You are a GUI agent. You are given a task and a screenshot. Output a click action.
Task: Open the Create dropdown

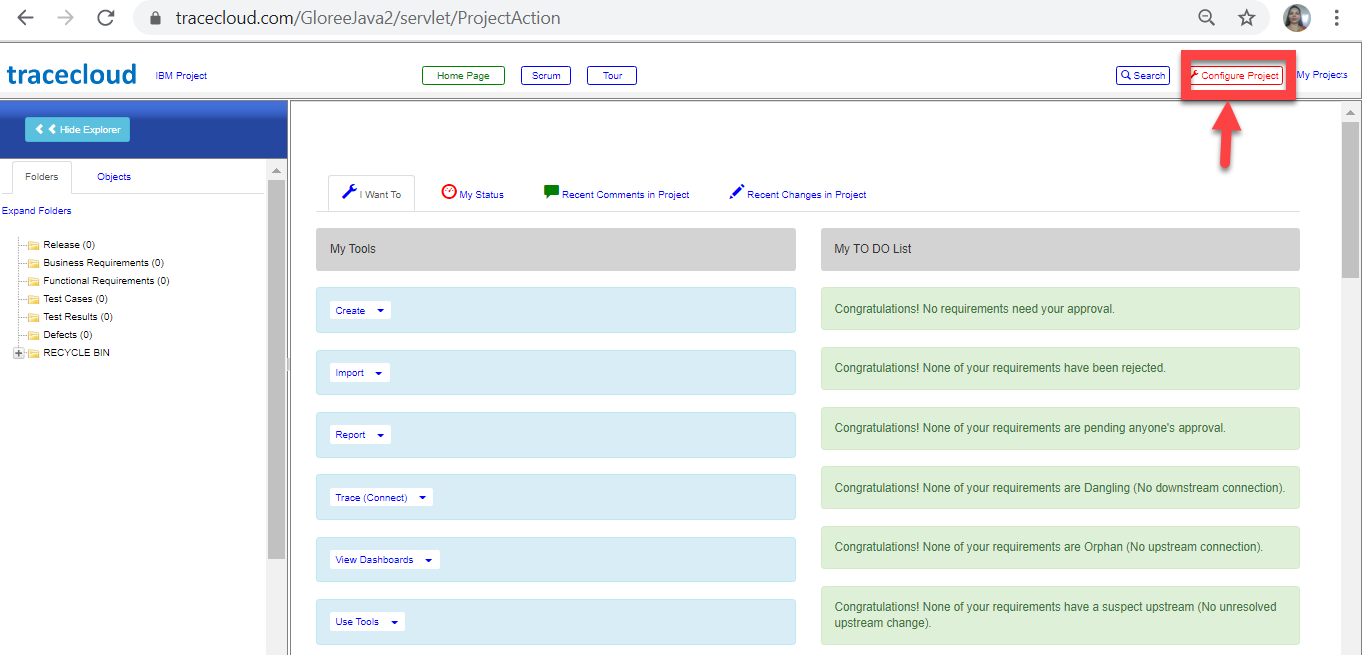coord(360,311)
